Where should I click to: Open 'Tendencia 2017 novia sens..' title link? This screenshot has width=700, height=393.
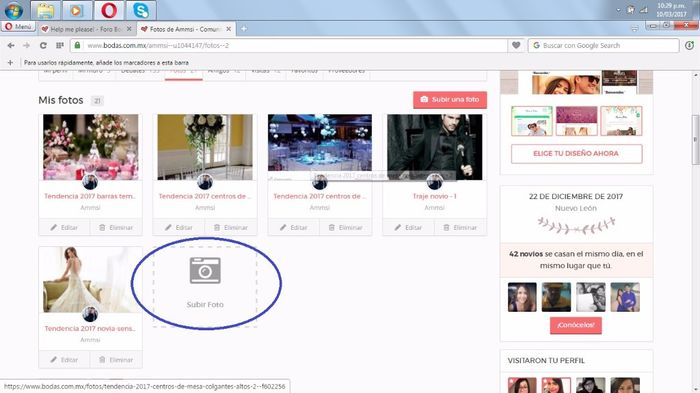click(x=90, y=328)
